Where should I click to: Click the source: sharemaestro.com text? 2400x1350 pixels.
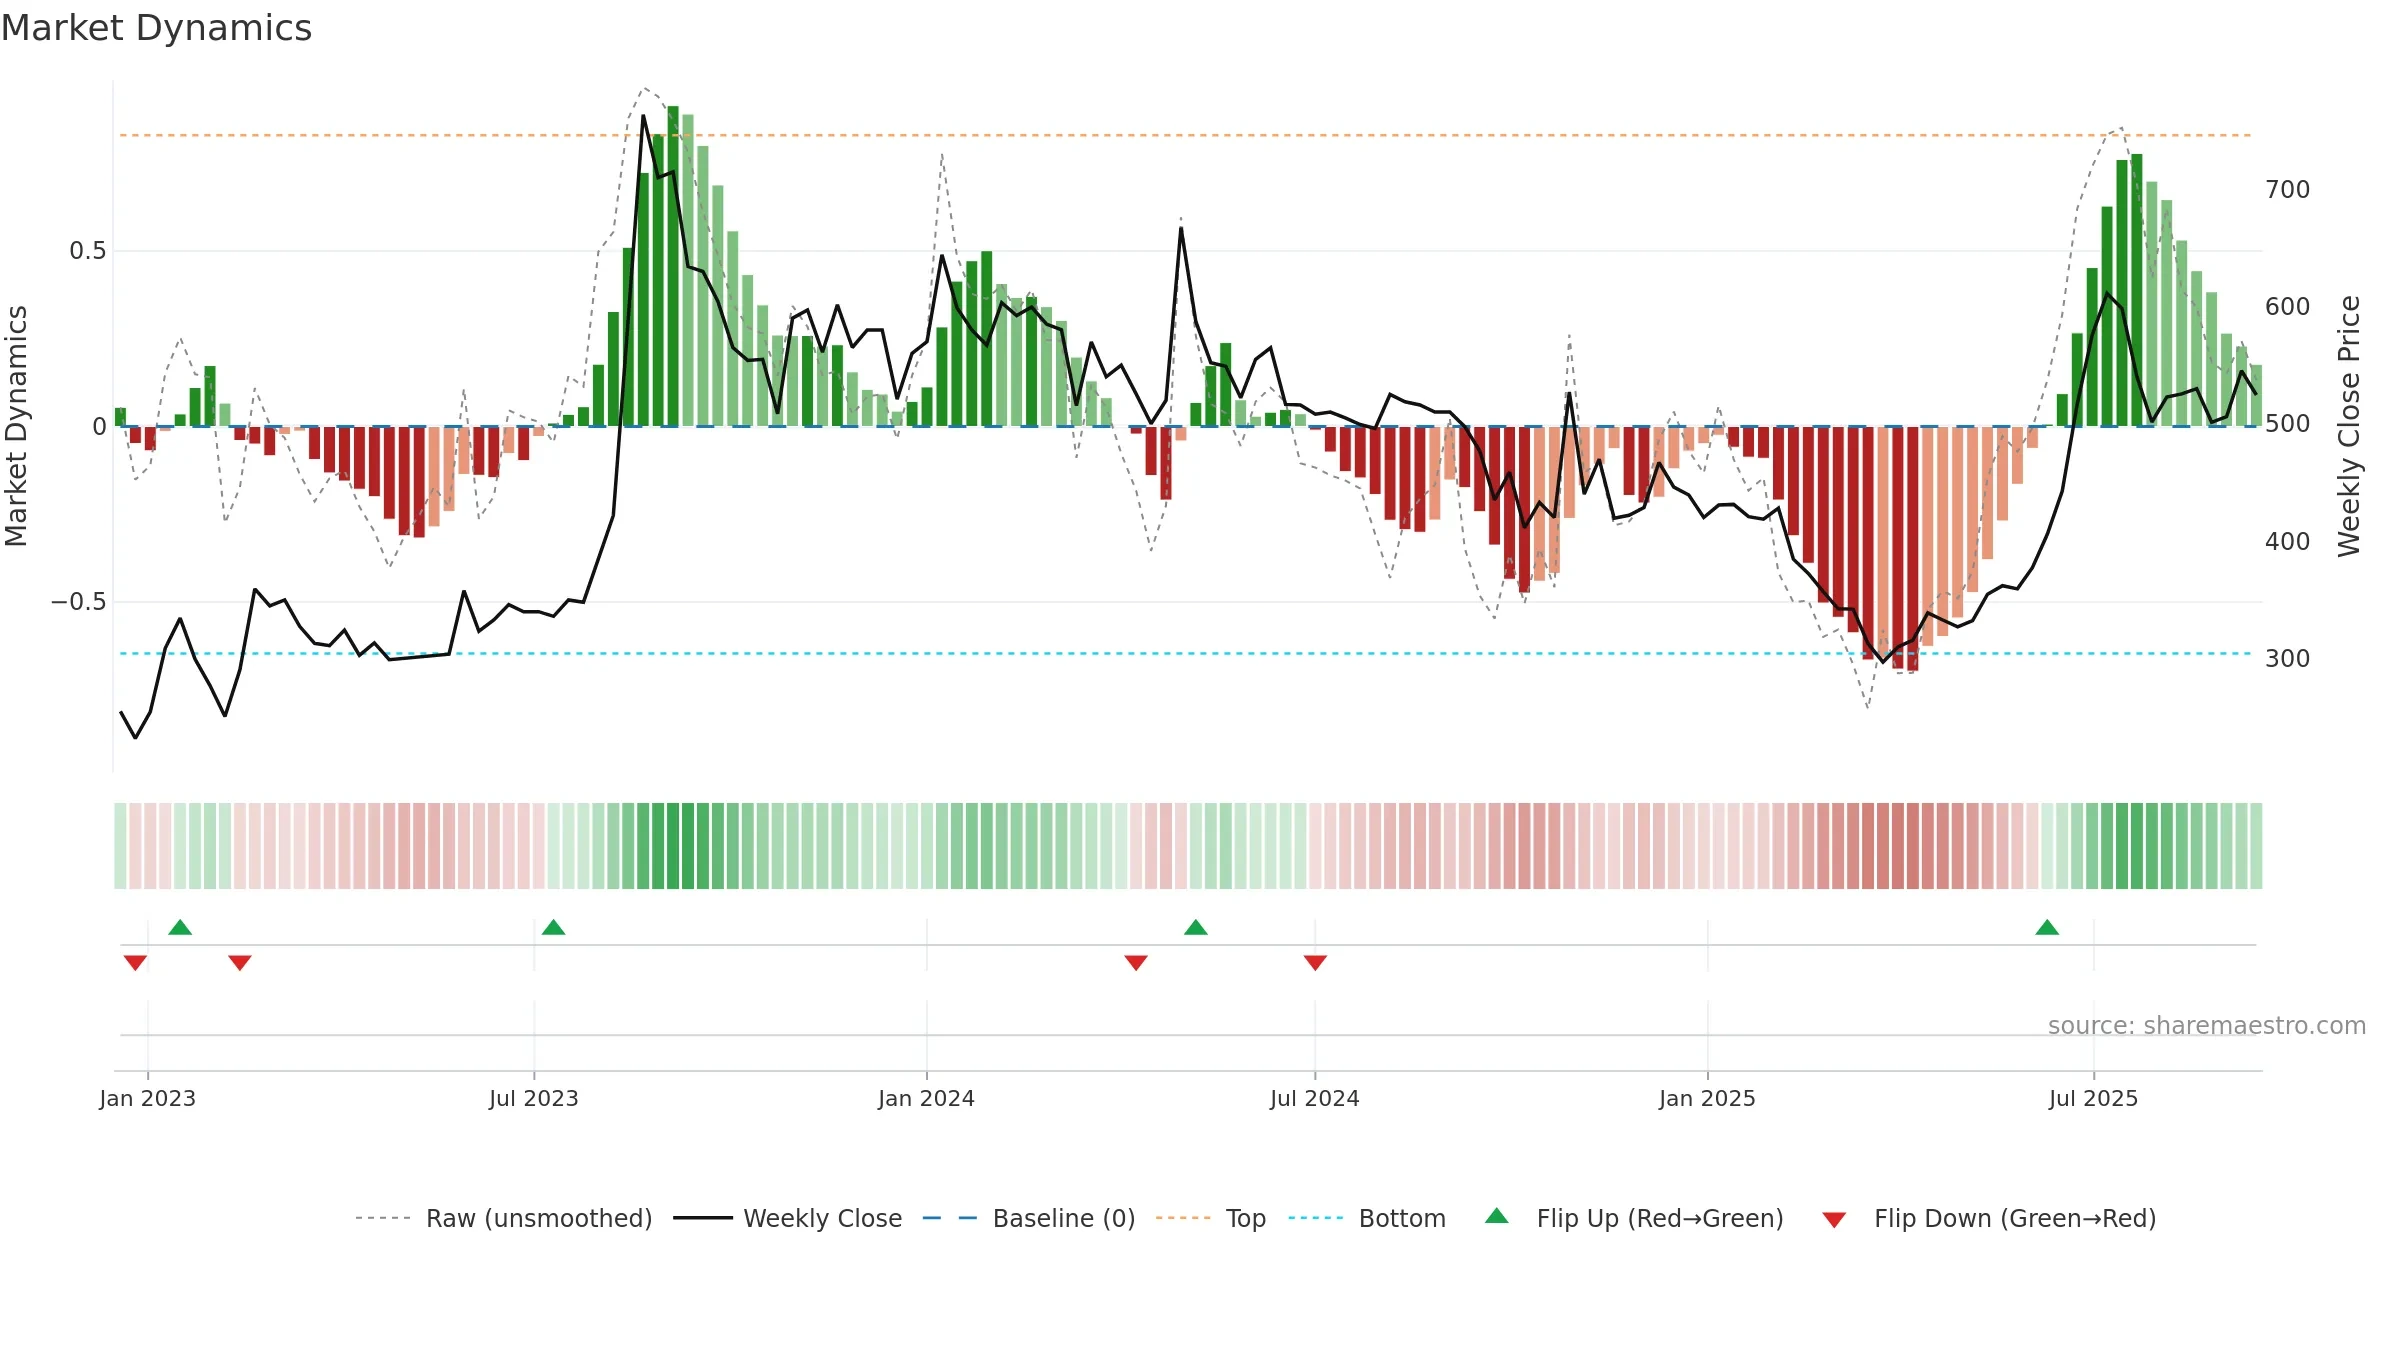tap(2207, 1025)
